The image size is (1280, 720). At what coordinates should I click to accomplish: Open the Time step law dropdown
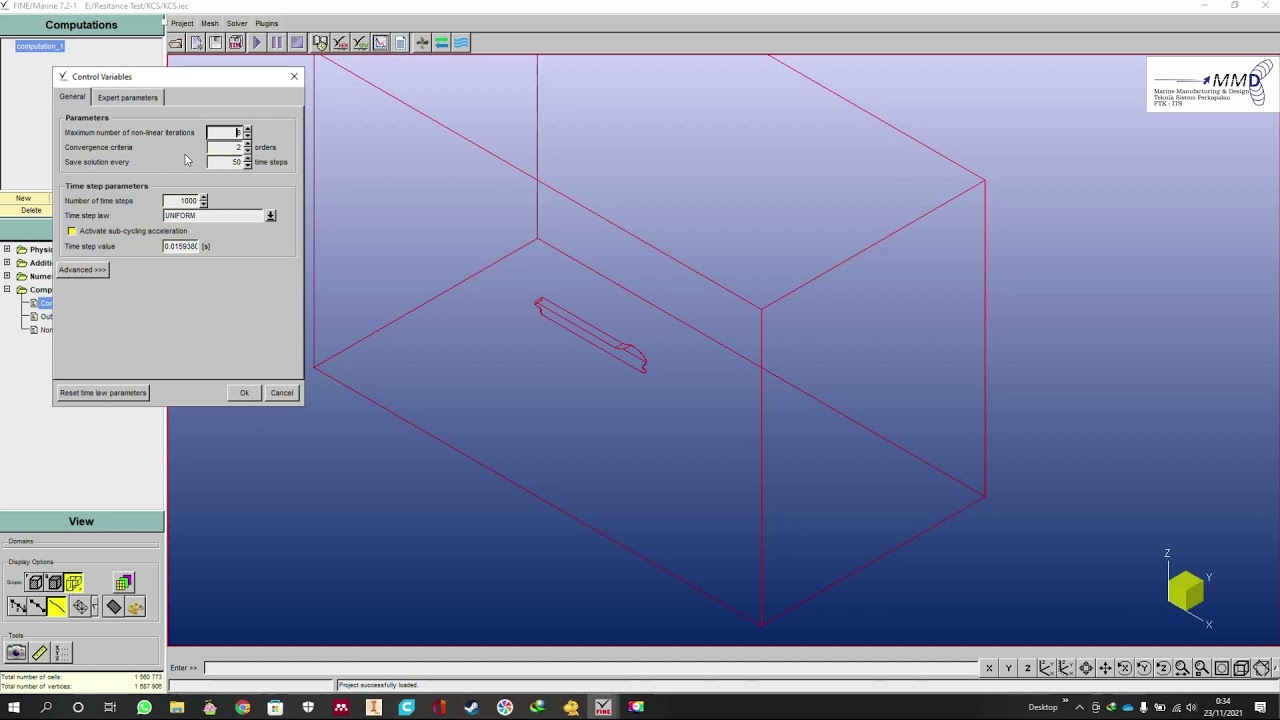[270, 215]
